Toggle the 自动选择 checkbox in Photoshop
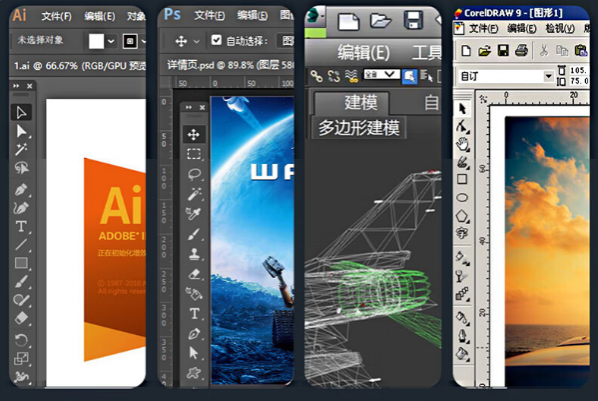 point(216,40)
